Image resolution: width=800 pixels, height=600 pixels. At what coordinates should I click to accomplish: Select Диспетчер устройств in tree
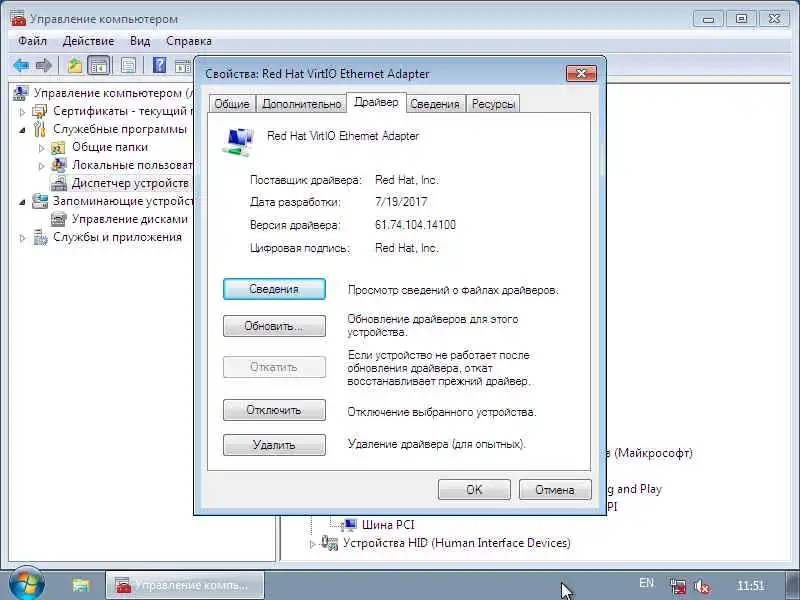click(x=130, y=183)
